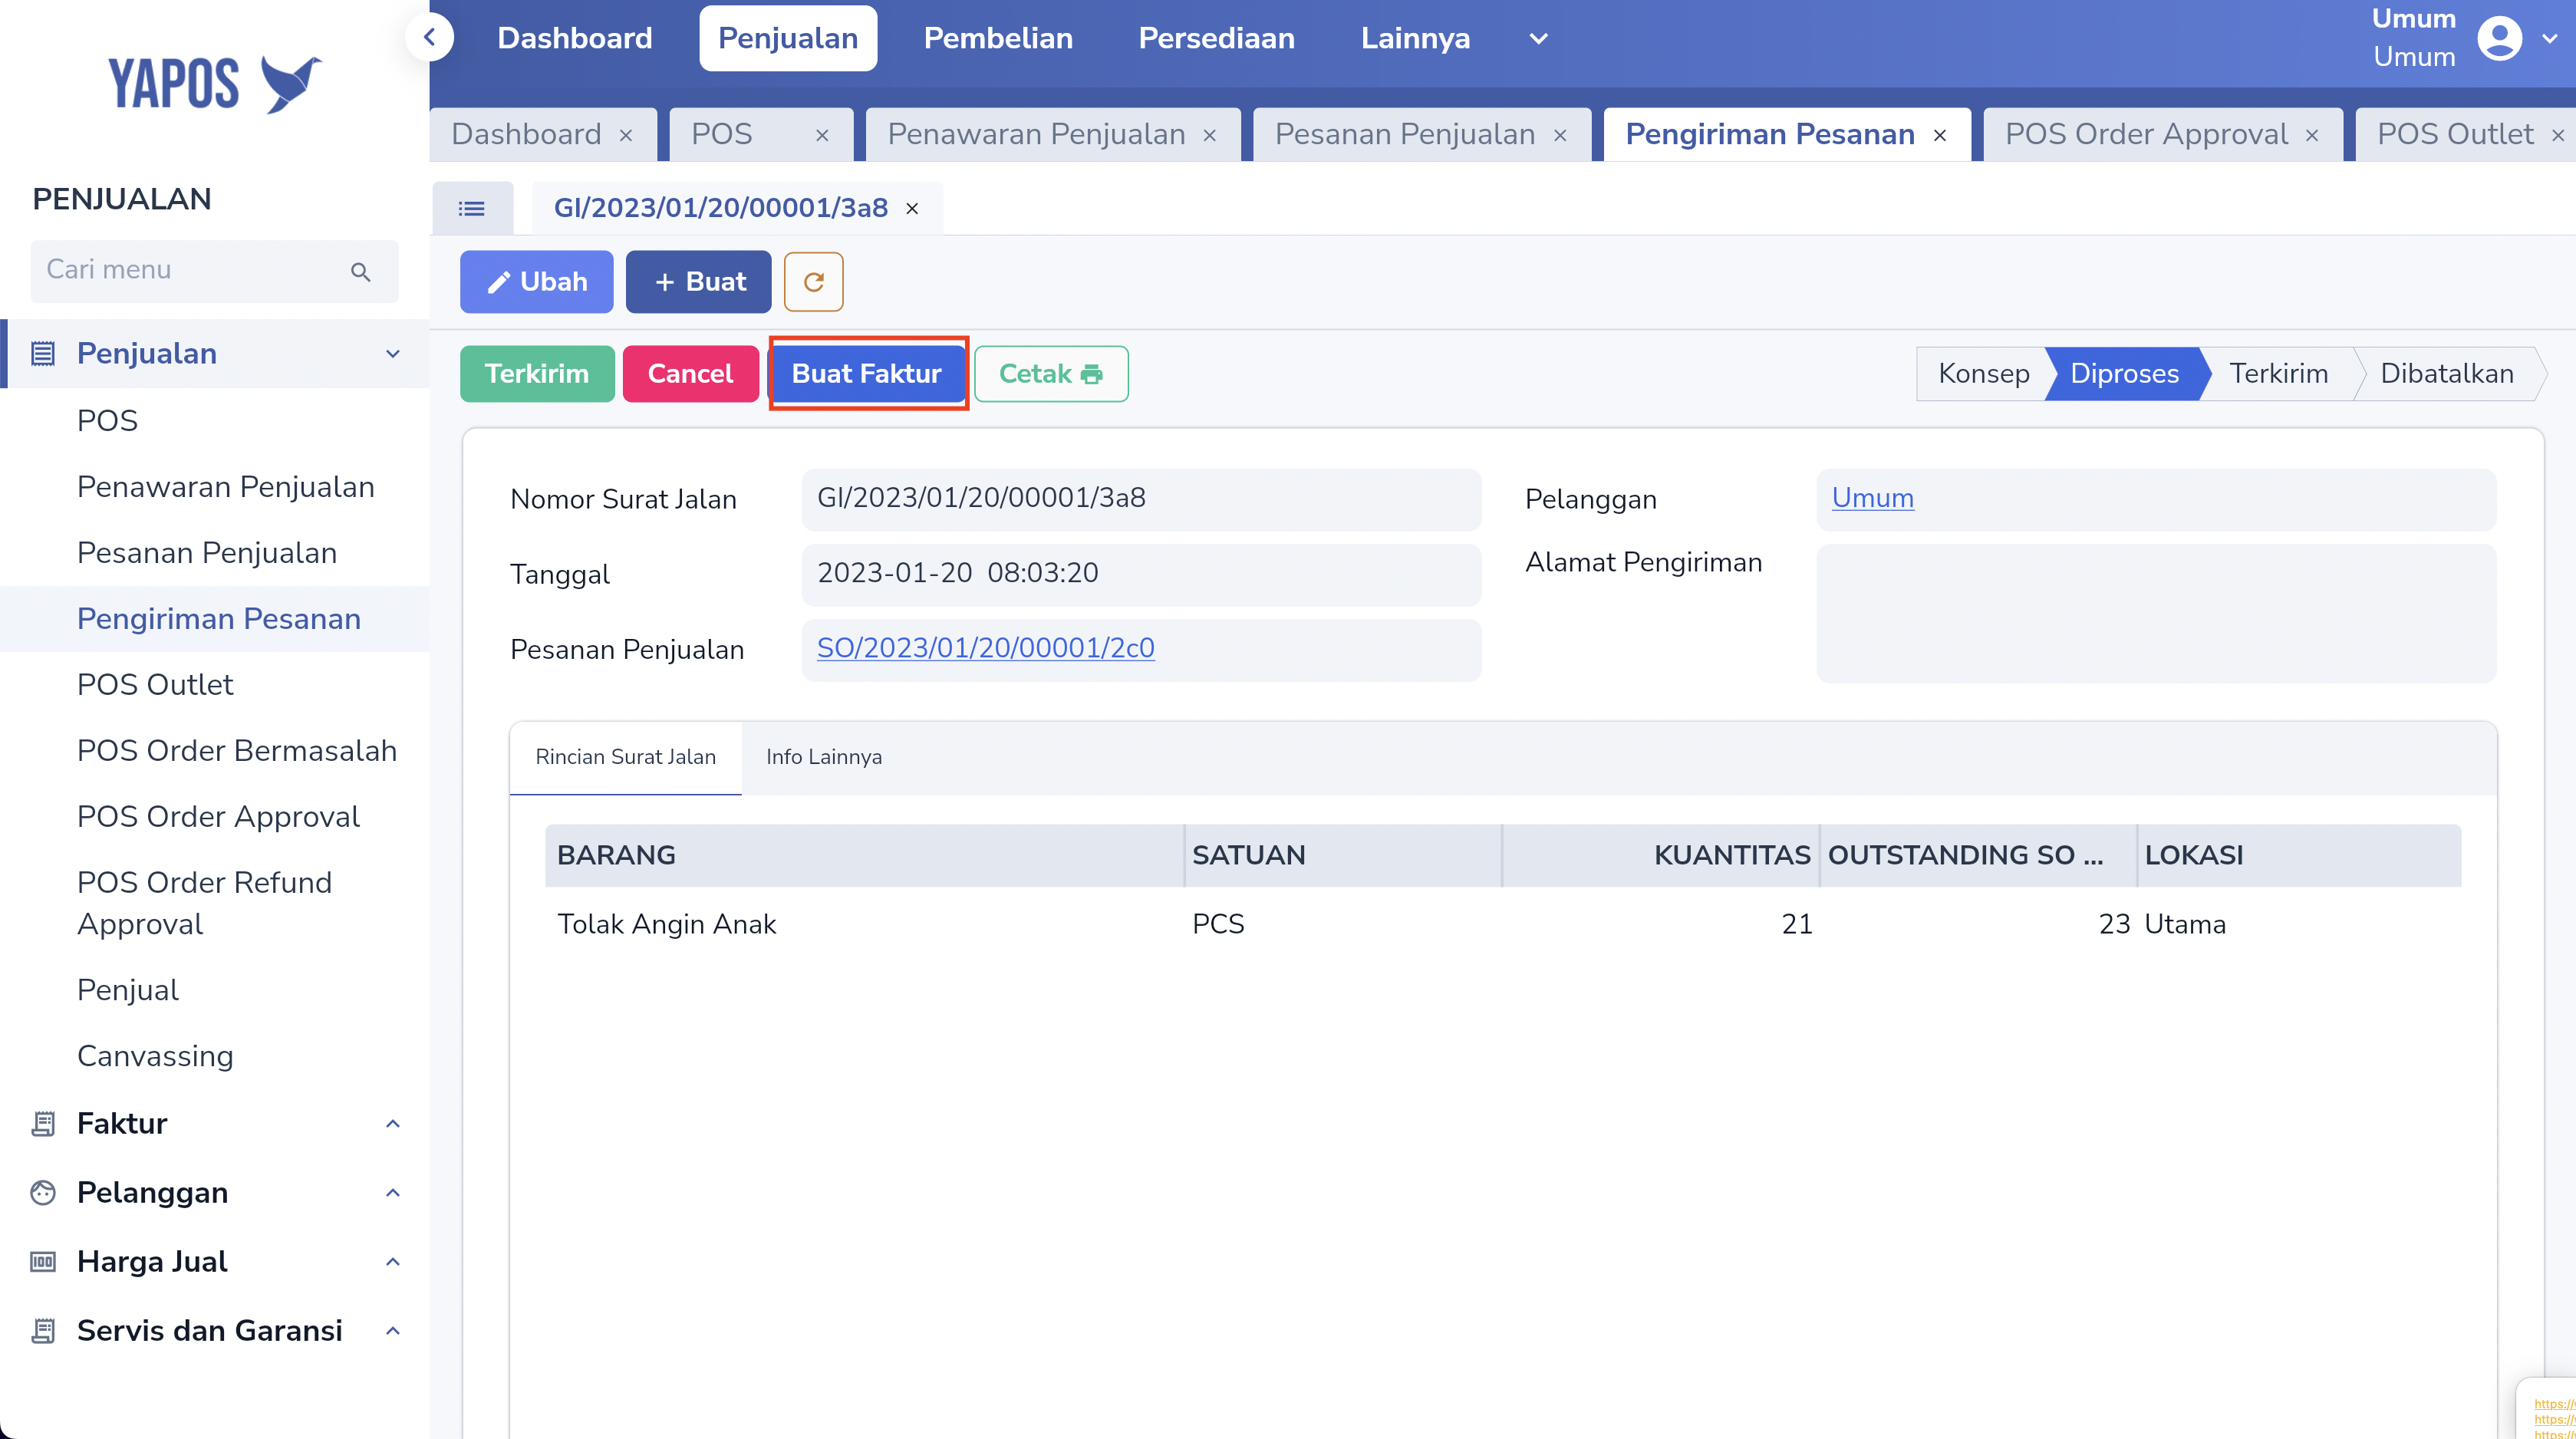The image size is (2576, 1439).
Task: Collapse the sidebar with the back arrow
Action: coord(430,38)
